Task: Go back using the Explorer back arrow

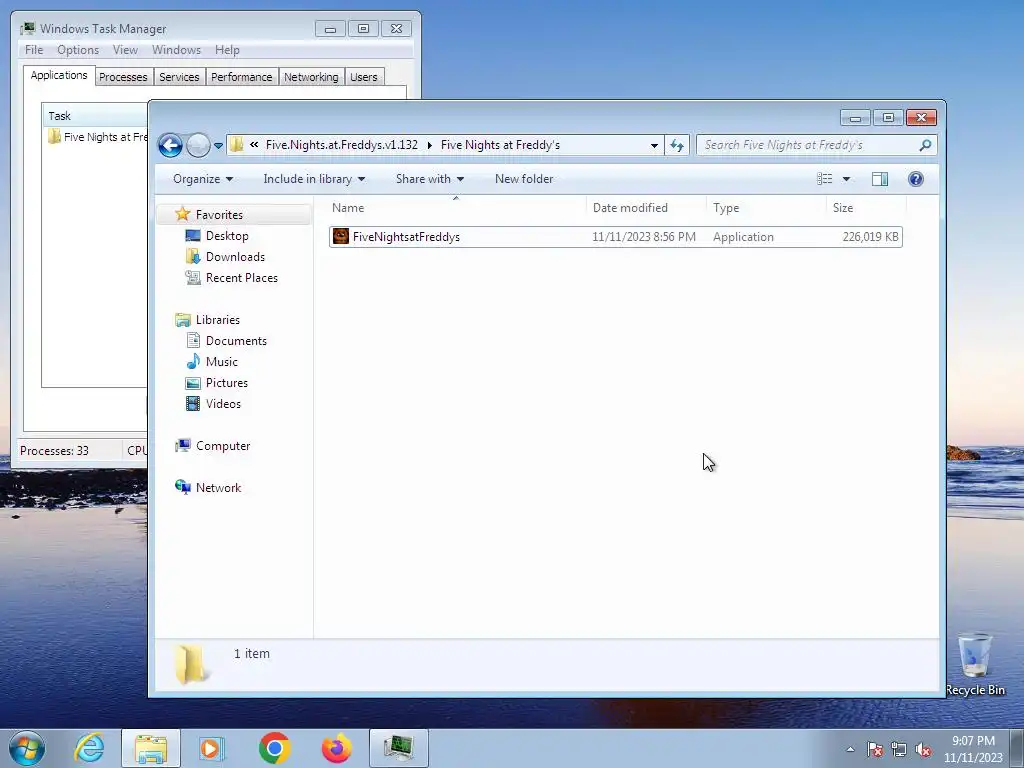Action: (x=170, y=145)
